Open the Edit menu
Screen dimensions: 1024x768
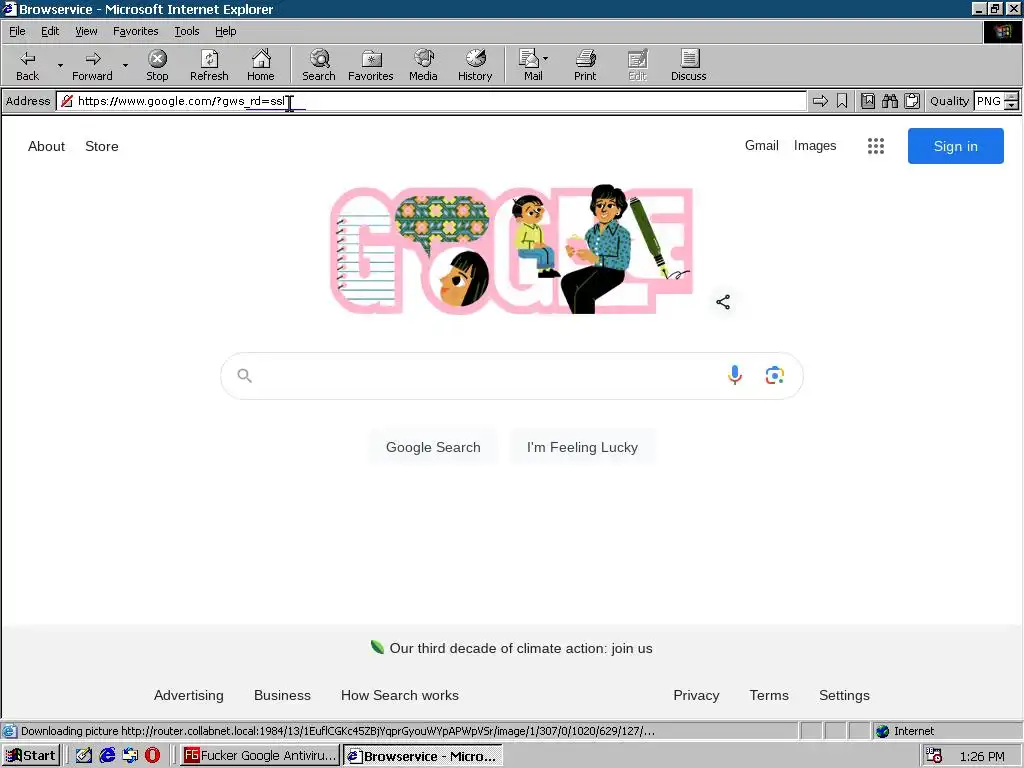tap(50, 31)
